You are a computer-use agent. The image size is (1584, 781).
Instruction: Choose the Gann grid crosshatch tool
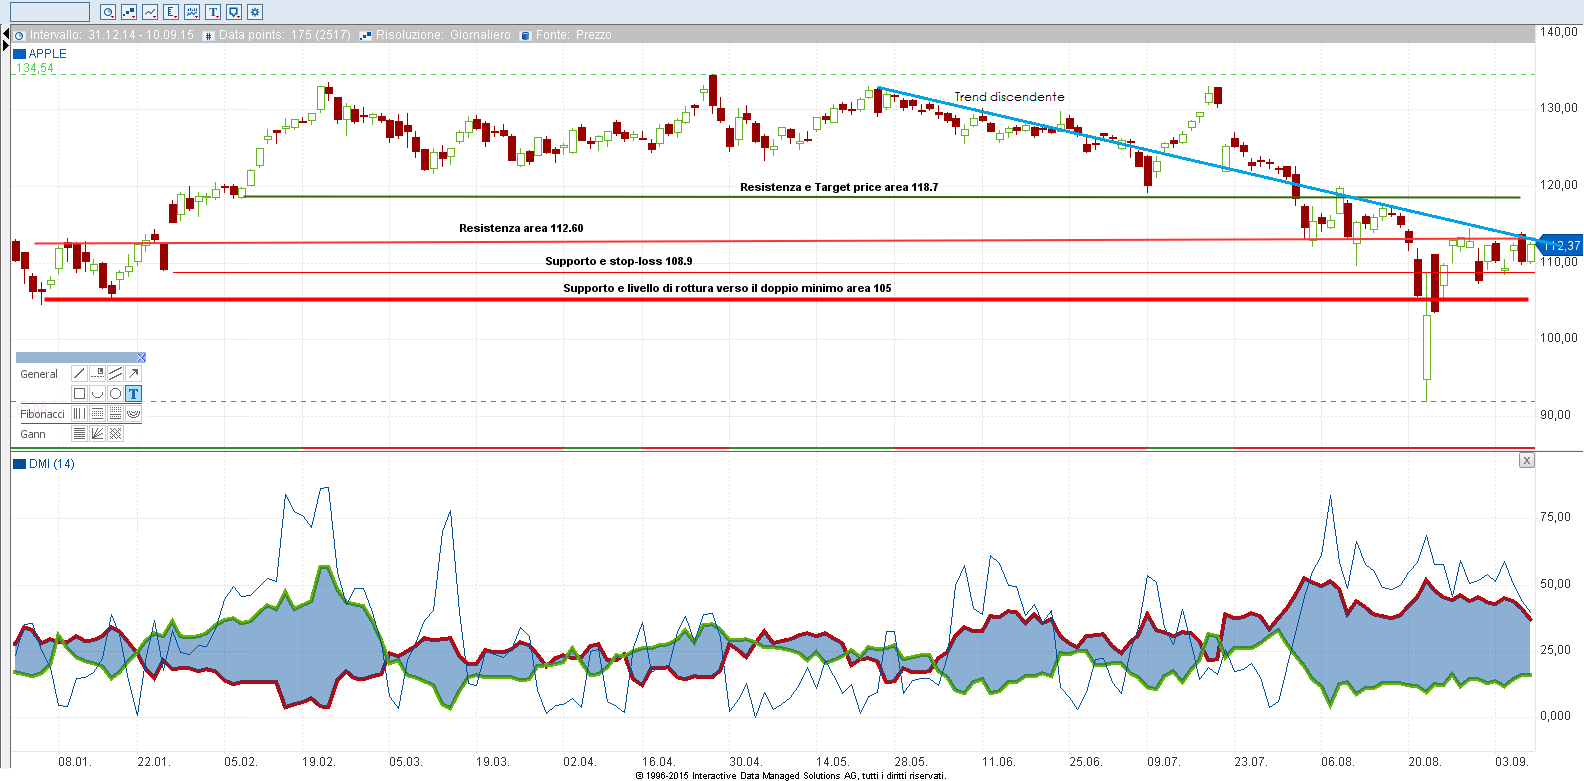(x=115, y=434)
